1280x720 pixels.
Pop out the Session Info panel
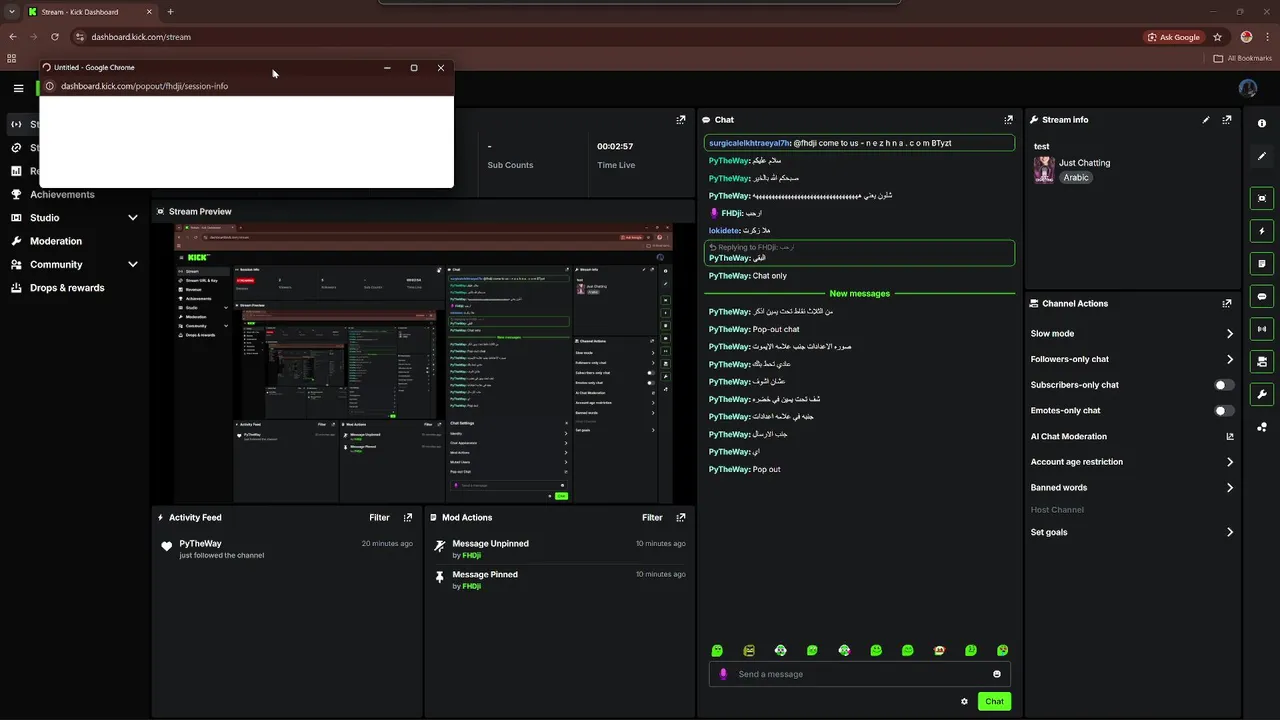pos(681,120)
